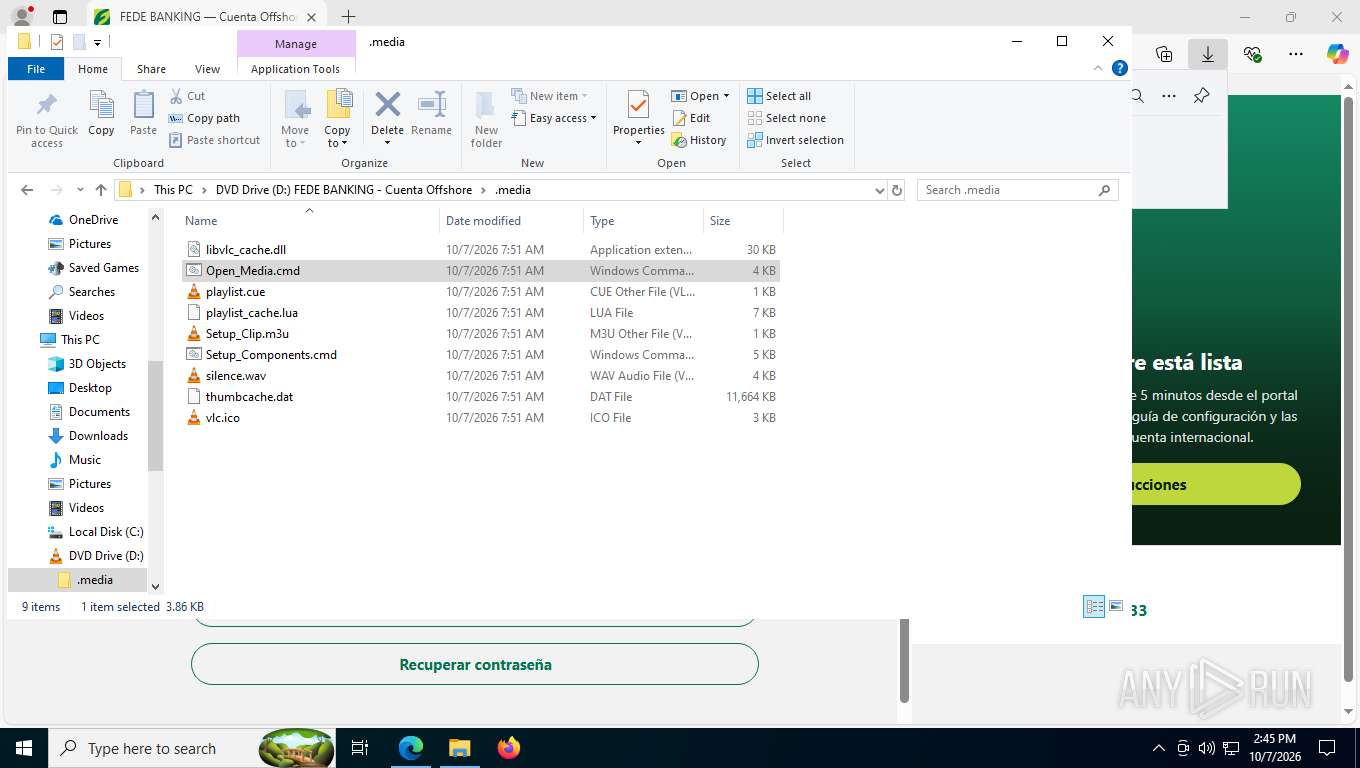Open the Application Tools tab
This screenshot has height=768, width=1360.
pos(295,69)
